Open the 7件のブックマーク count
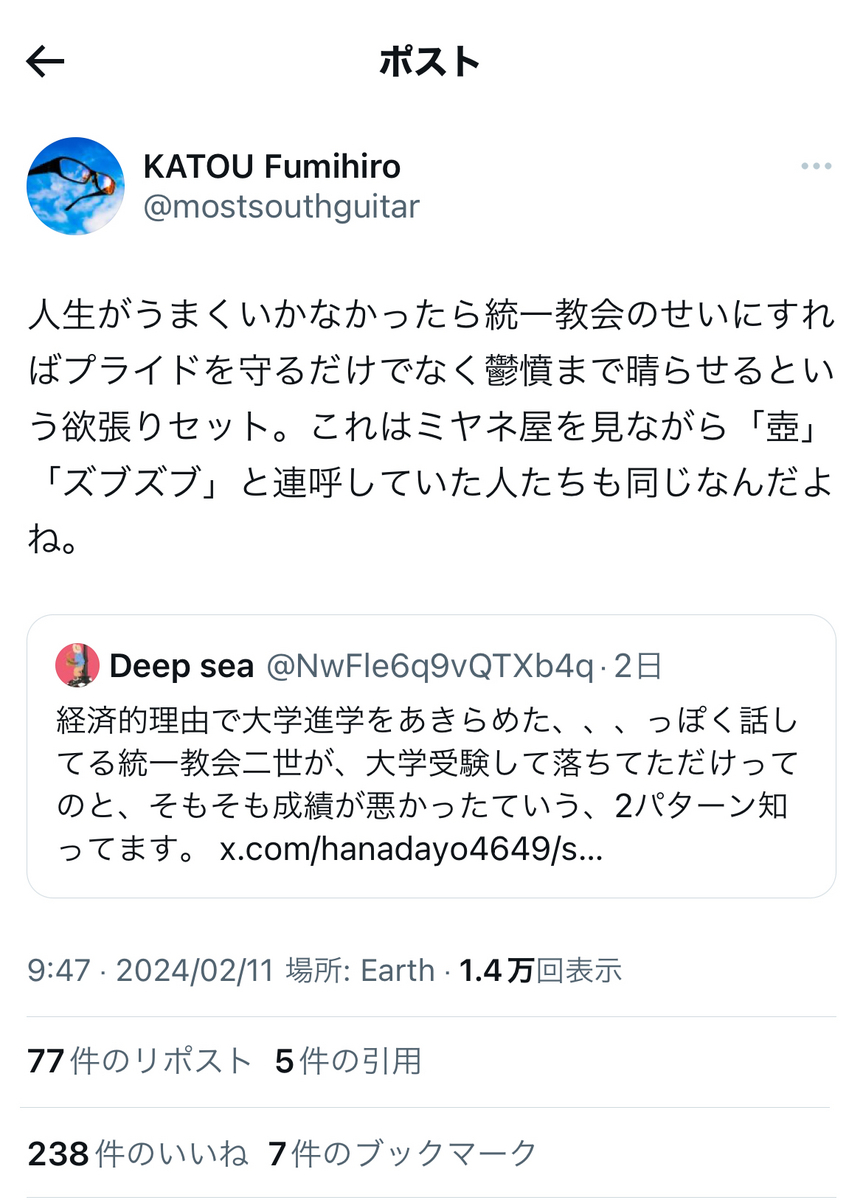 point(403,1154)
